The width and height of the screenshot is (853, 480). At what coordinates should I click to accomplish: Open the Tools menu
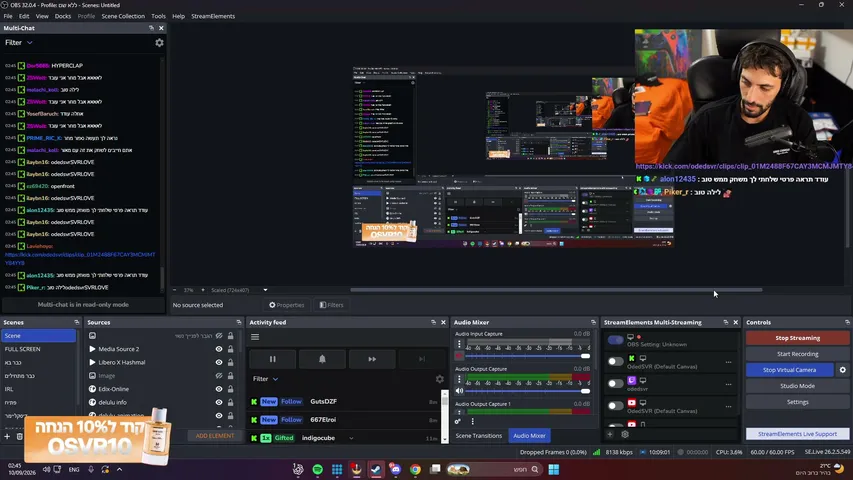[x=158, y=16]
